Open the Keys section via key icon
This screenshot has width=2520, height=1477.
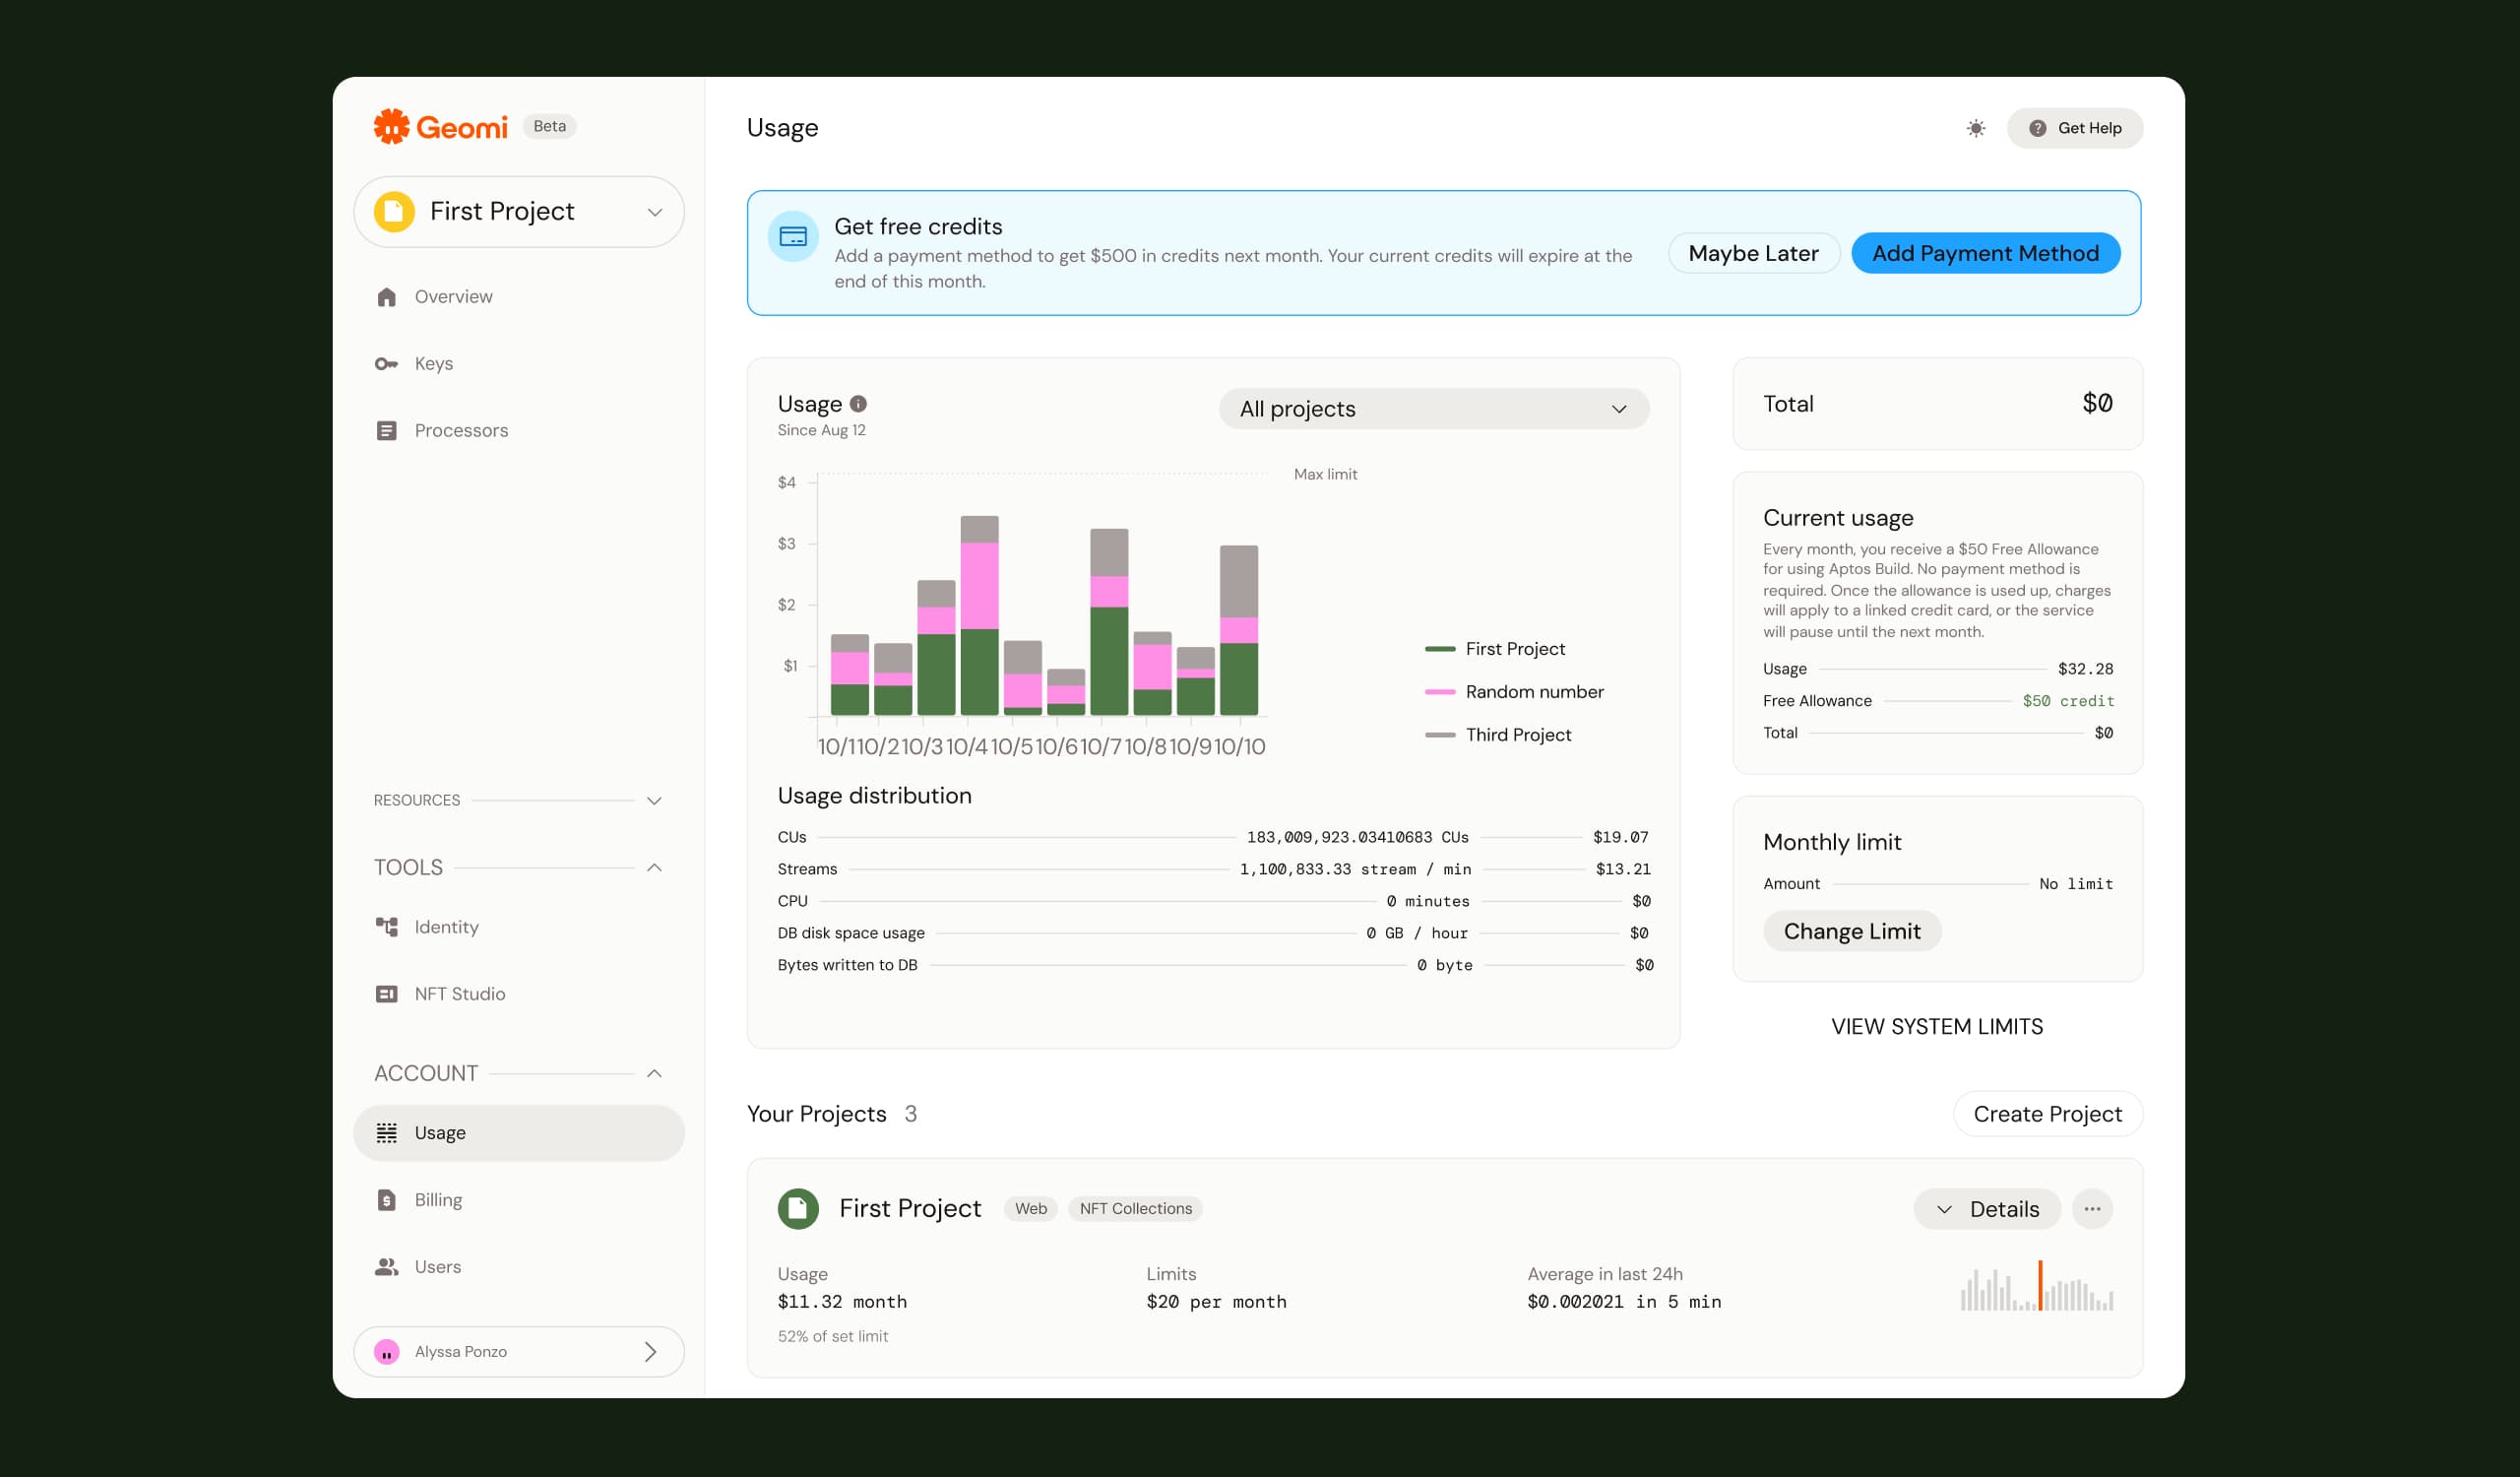[x=387, y=363]
